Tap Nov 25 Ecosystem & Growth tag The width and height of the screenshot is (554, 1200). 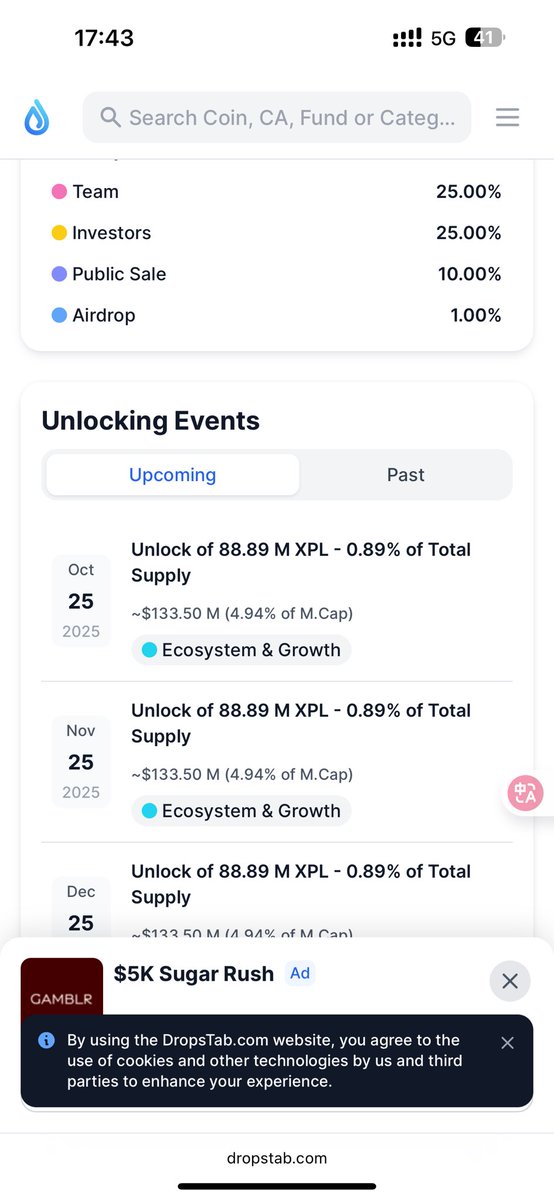241,811
